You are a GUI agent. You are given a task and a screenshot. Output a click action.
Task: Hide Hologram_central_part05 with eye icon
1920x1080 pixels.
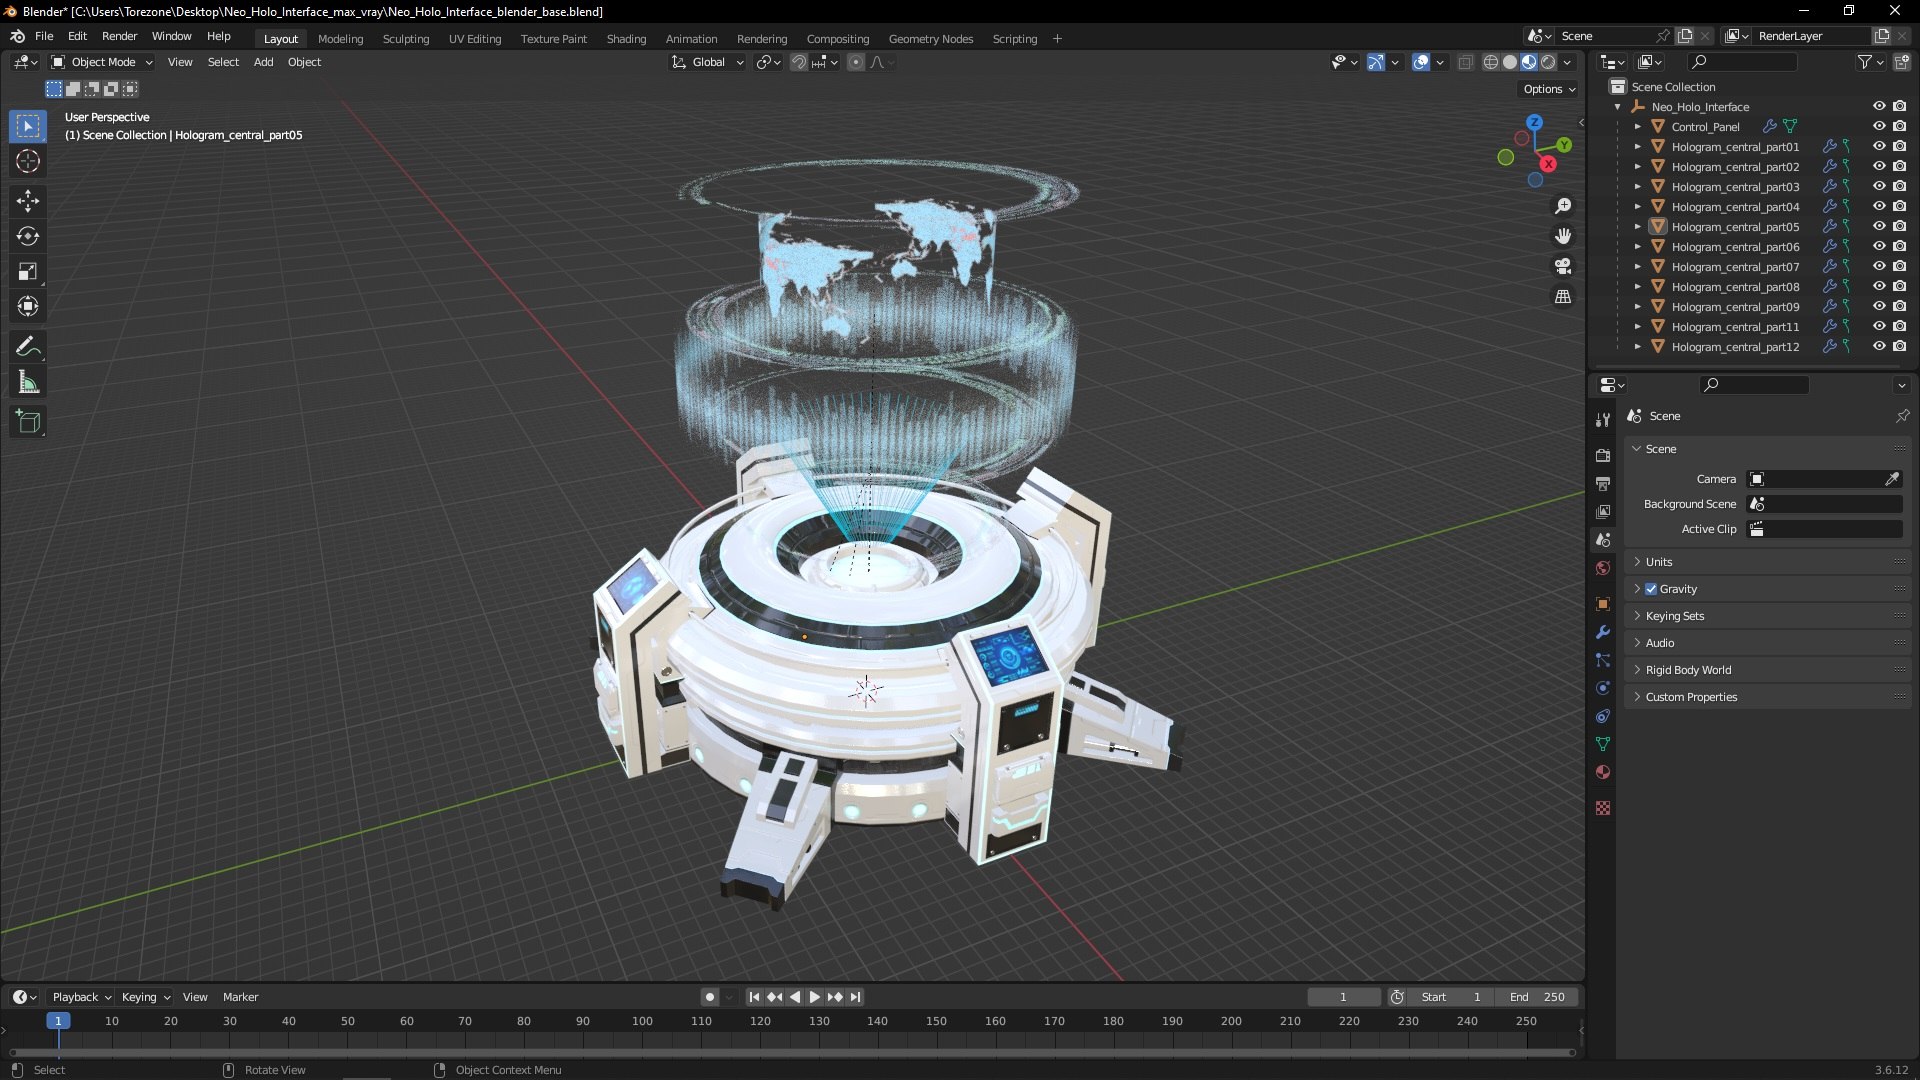click(1879, 227)
